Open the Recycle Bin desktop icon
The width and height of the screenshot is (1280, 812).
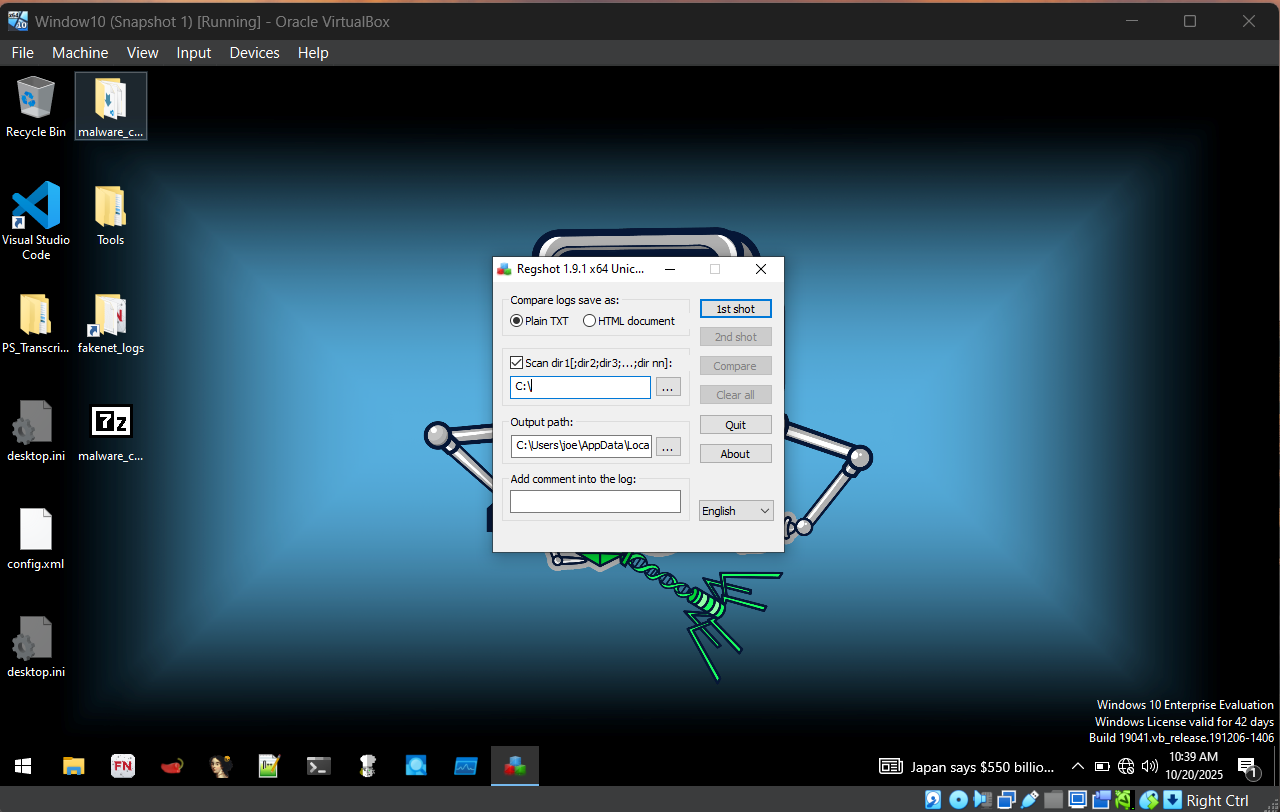pos(36,106)
